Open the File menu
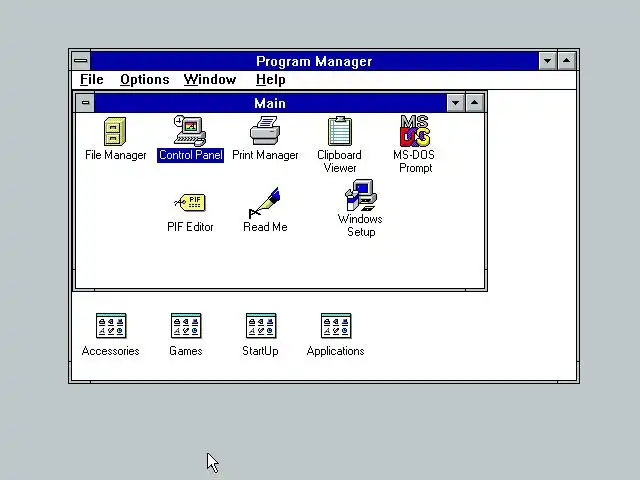The width and height of the screenshot is (640, 480). click(x=91, y=80)
